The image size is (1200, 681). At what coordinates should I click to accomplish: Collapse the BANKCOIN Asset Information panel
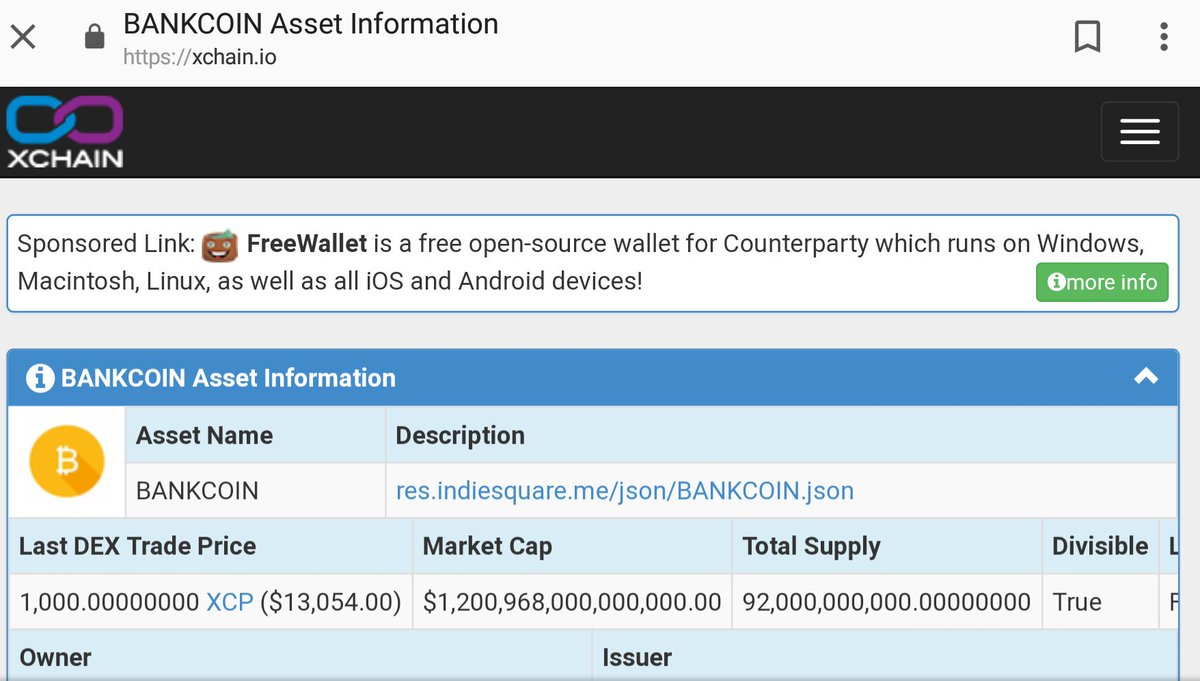(1145, 377)
